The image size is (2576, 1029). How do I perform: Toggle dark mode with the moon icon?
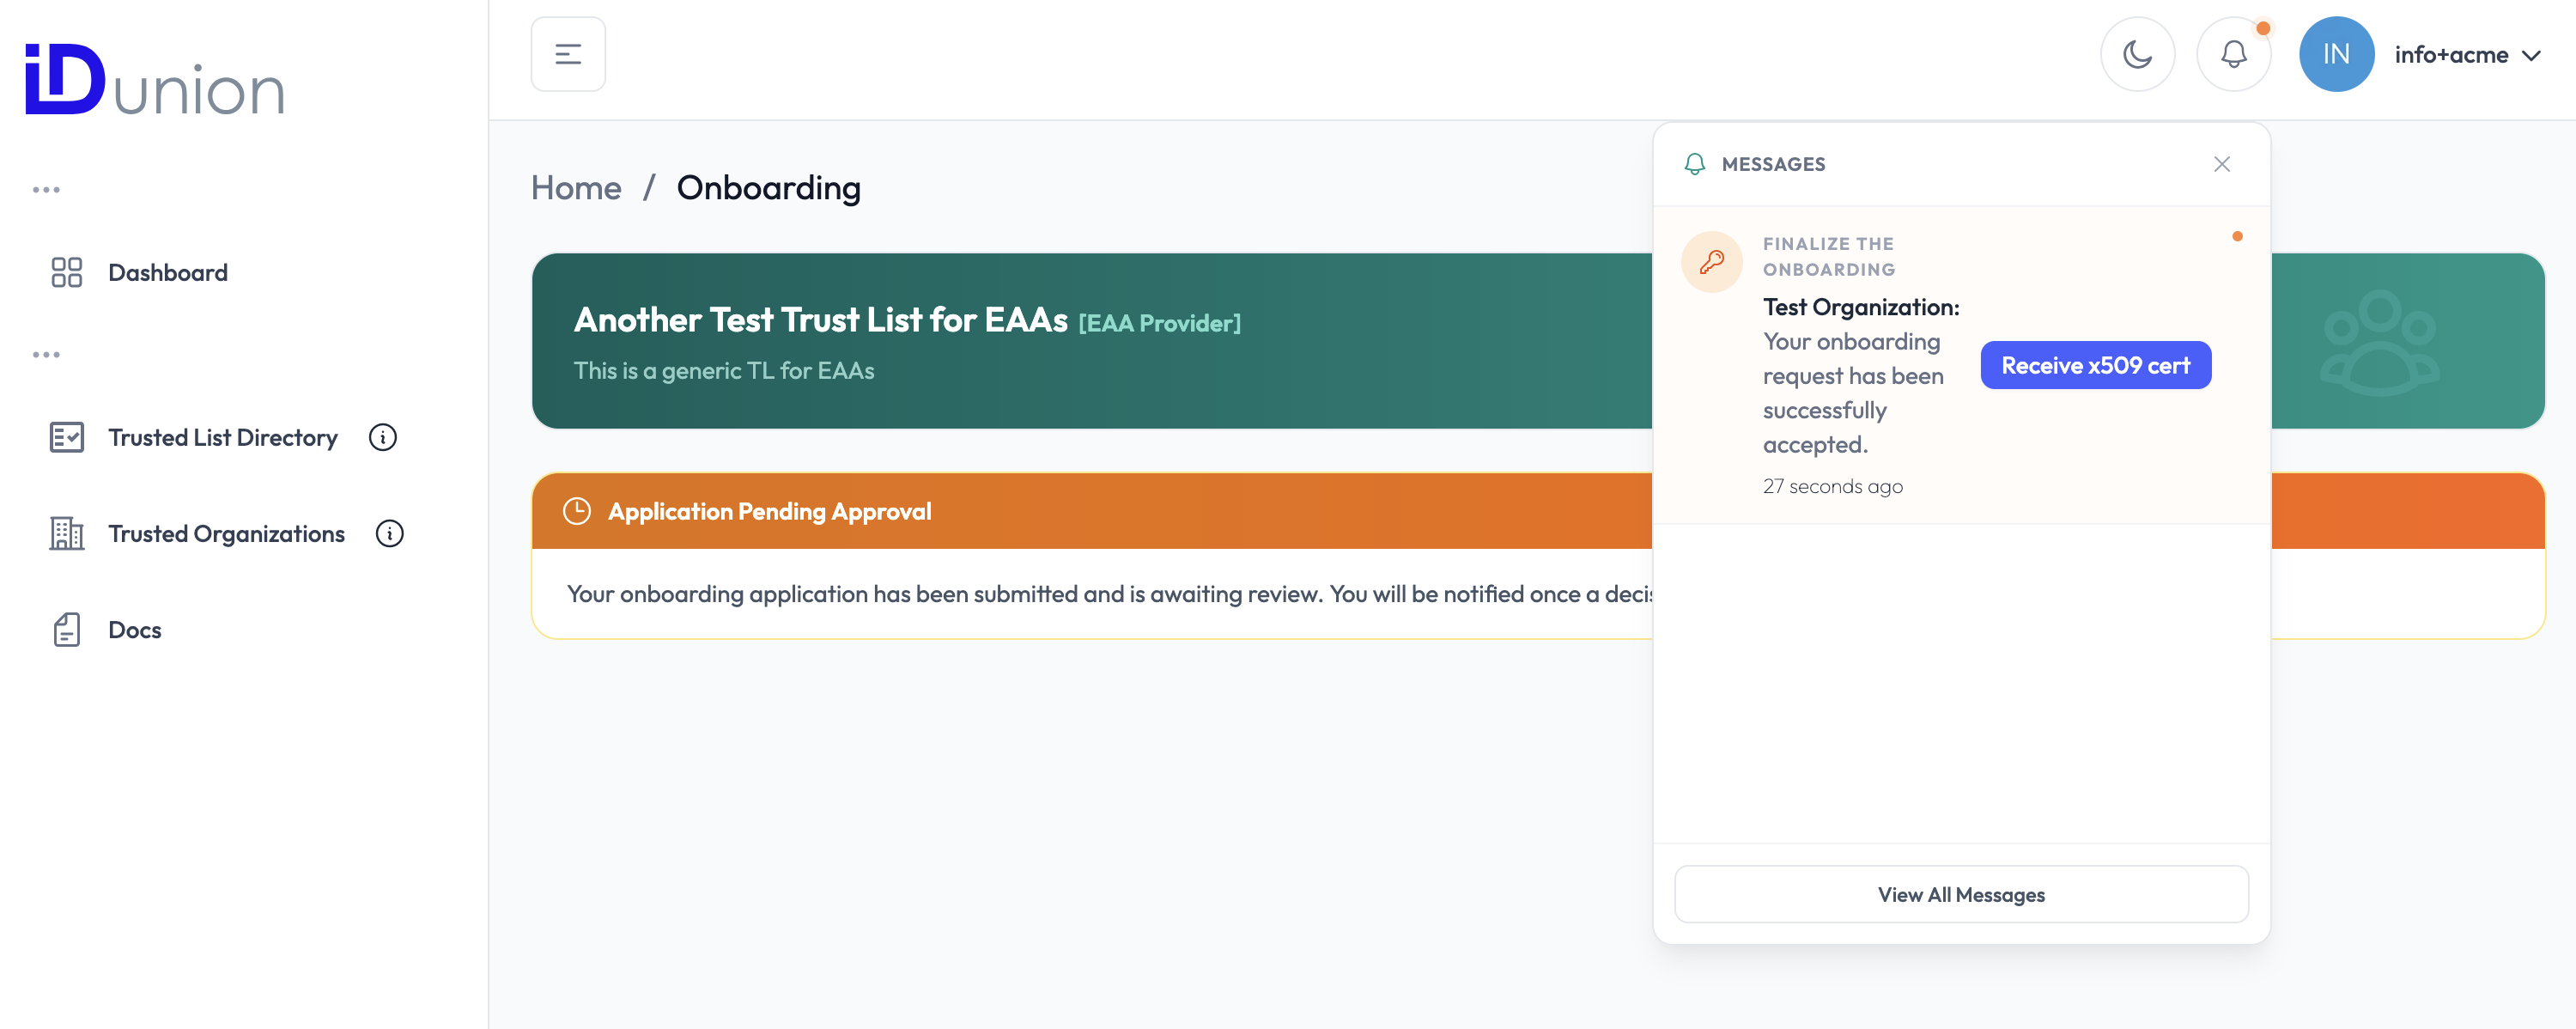click(2139, 54)
